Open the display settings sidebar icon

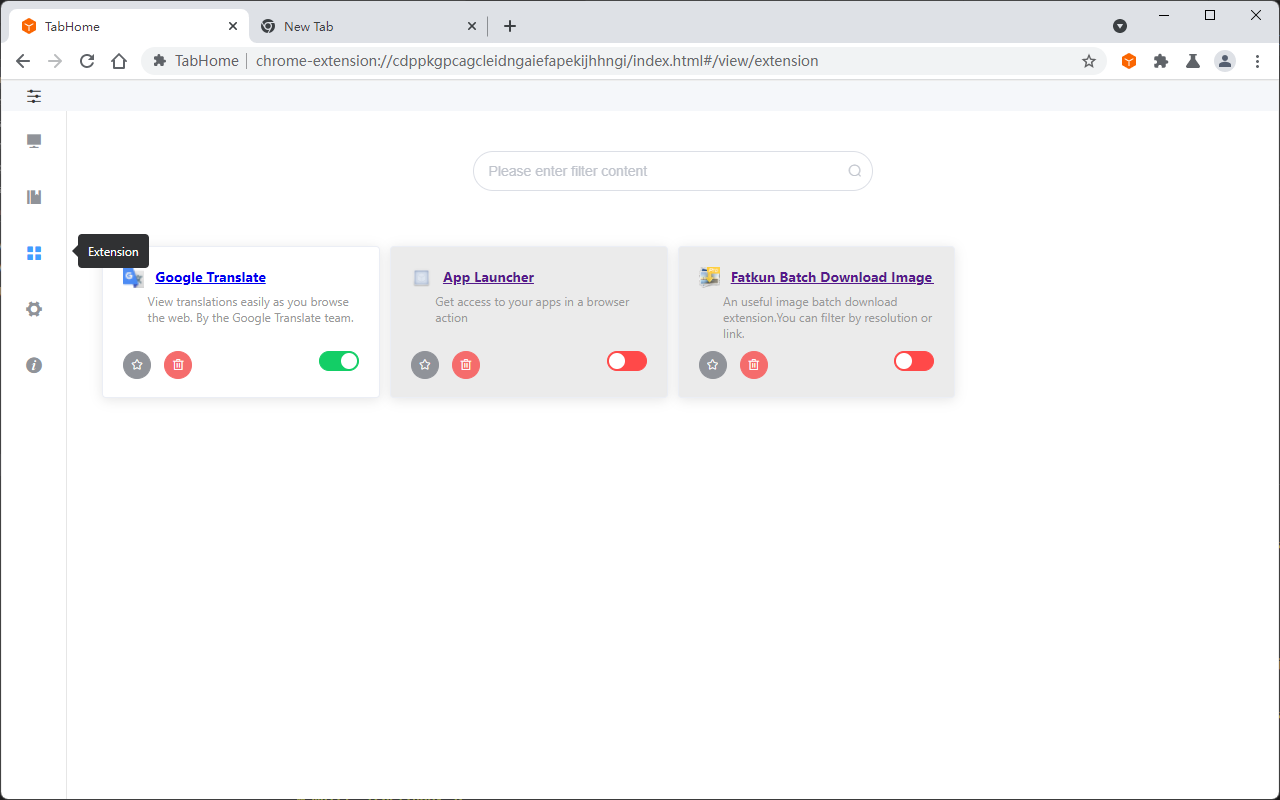click(33, 140)
